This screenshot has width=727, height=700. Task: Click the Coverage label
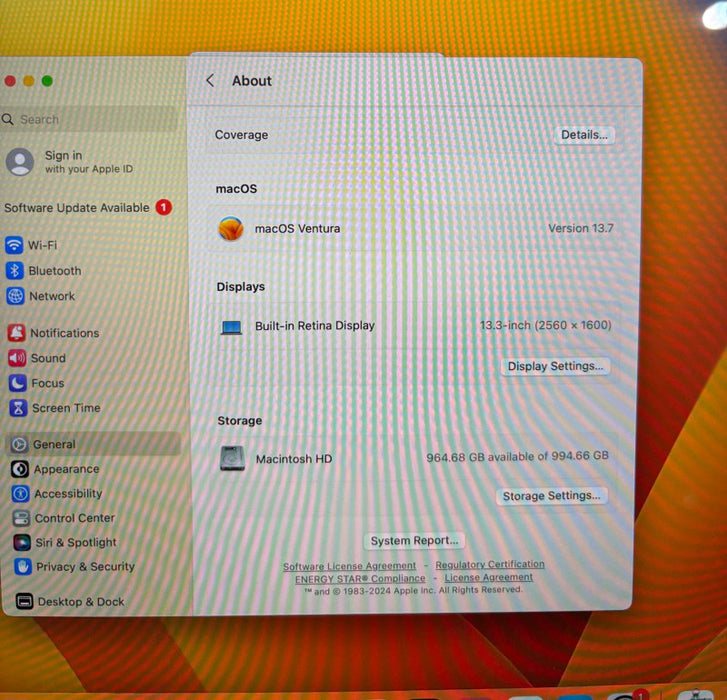241,135
